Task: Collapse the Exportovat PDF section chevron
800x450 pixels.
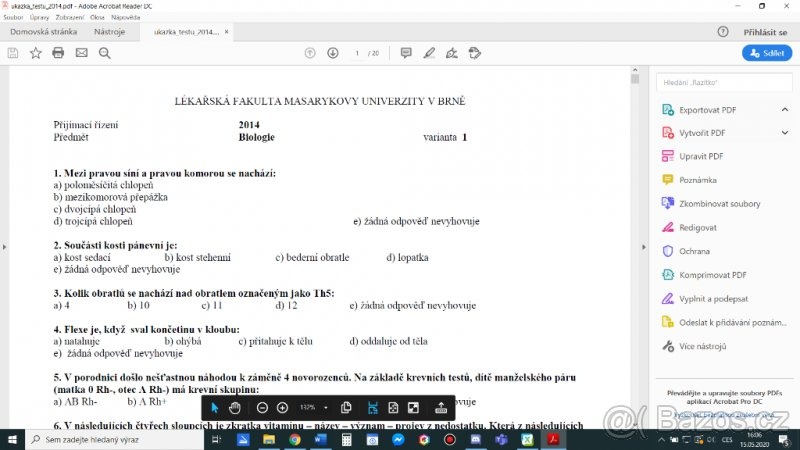Action: [785, 110]
